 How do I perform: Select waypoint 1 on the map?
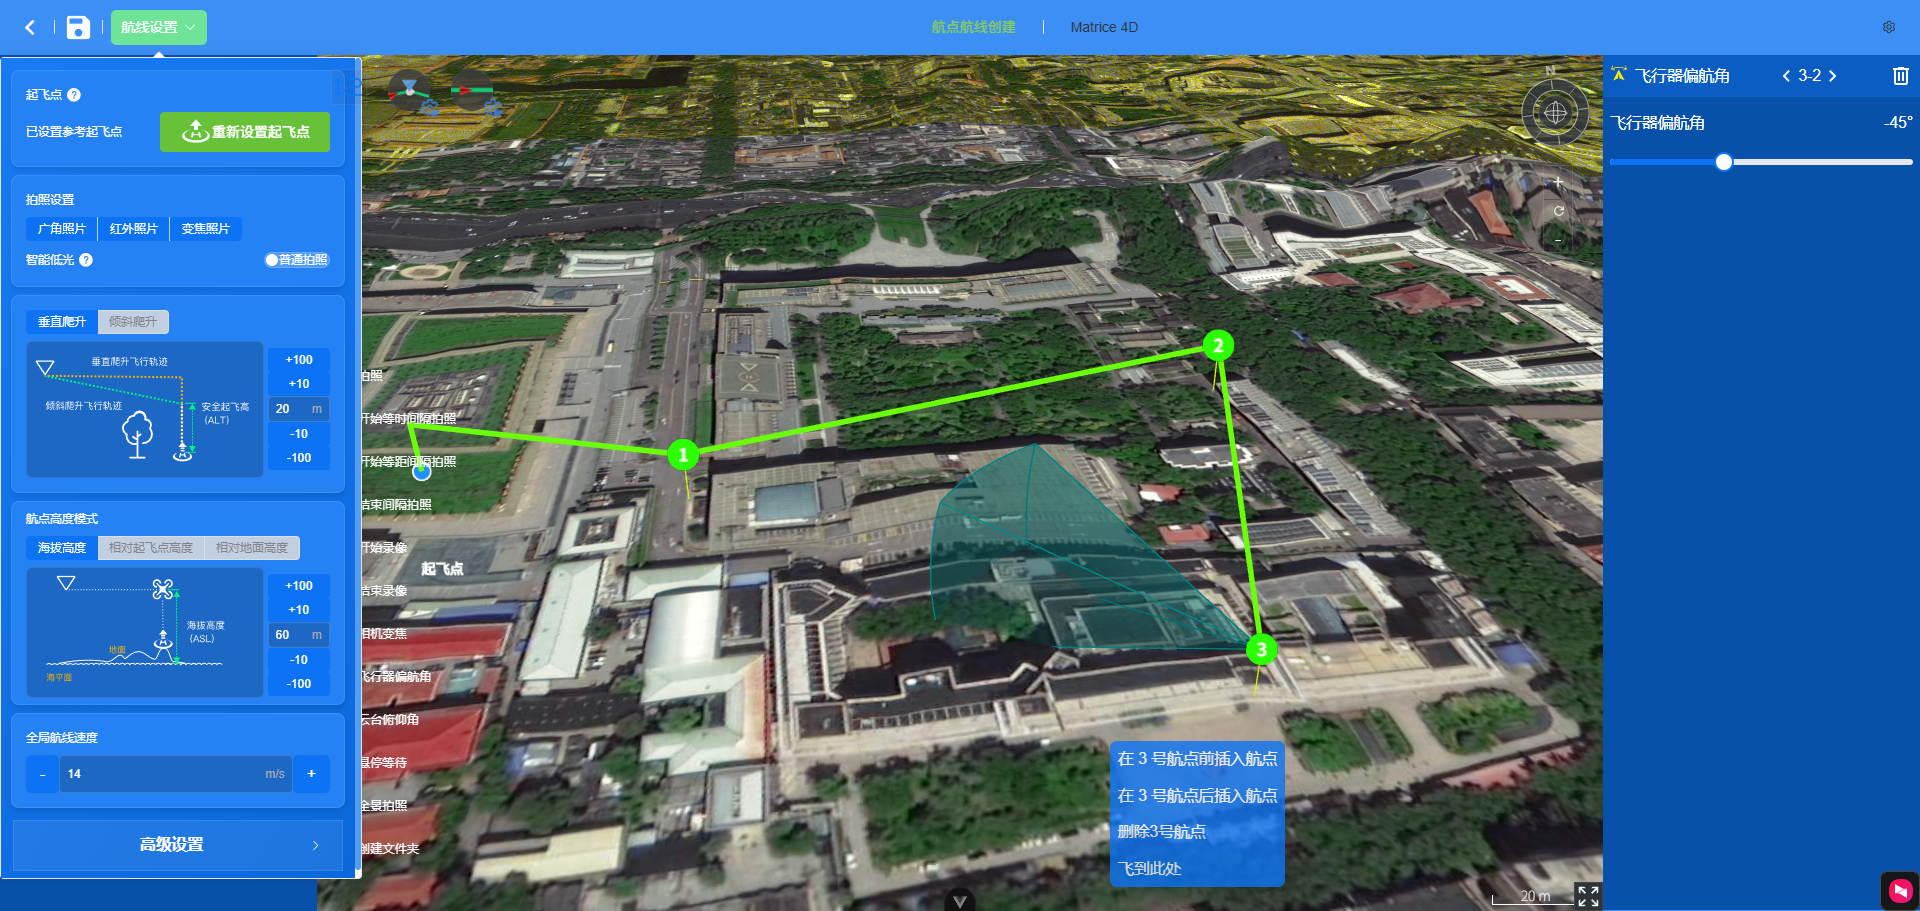(x=683, y=455)
